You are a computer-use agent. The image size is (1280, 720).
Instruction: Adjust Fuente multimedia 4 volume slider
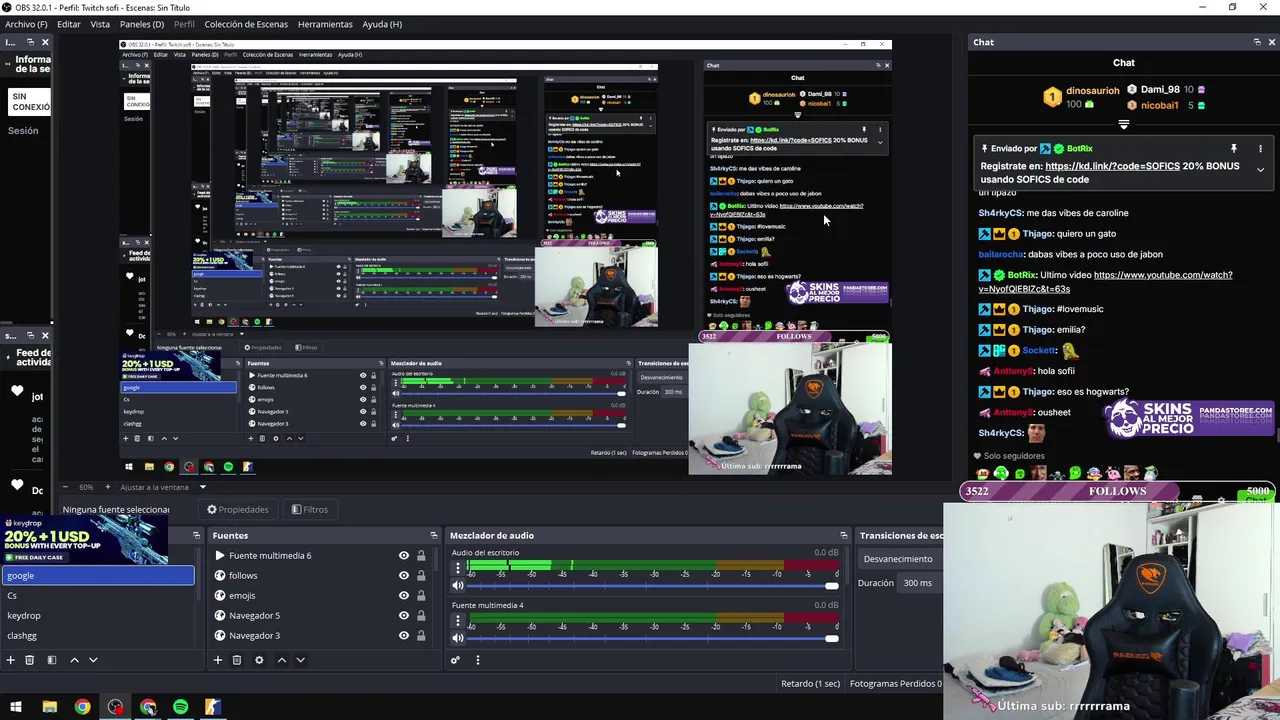pyautogui.click(x=654, y=638)
